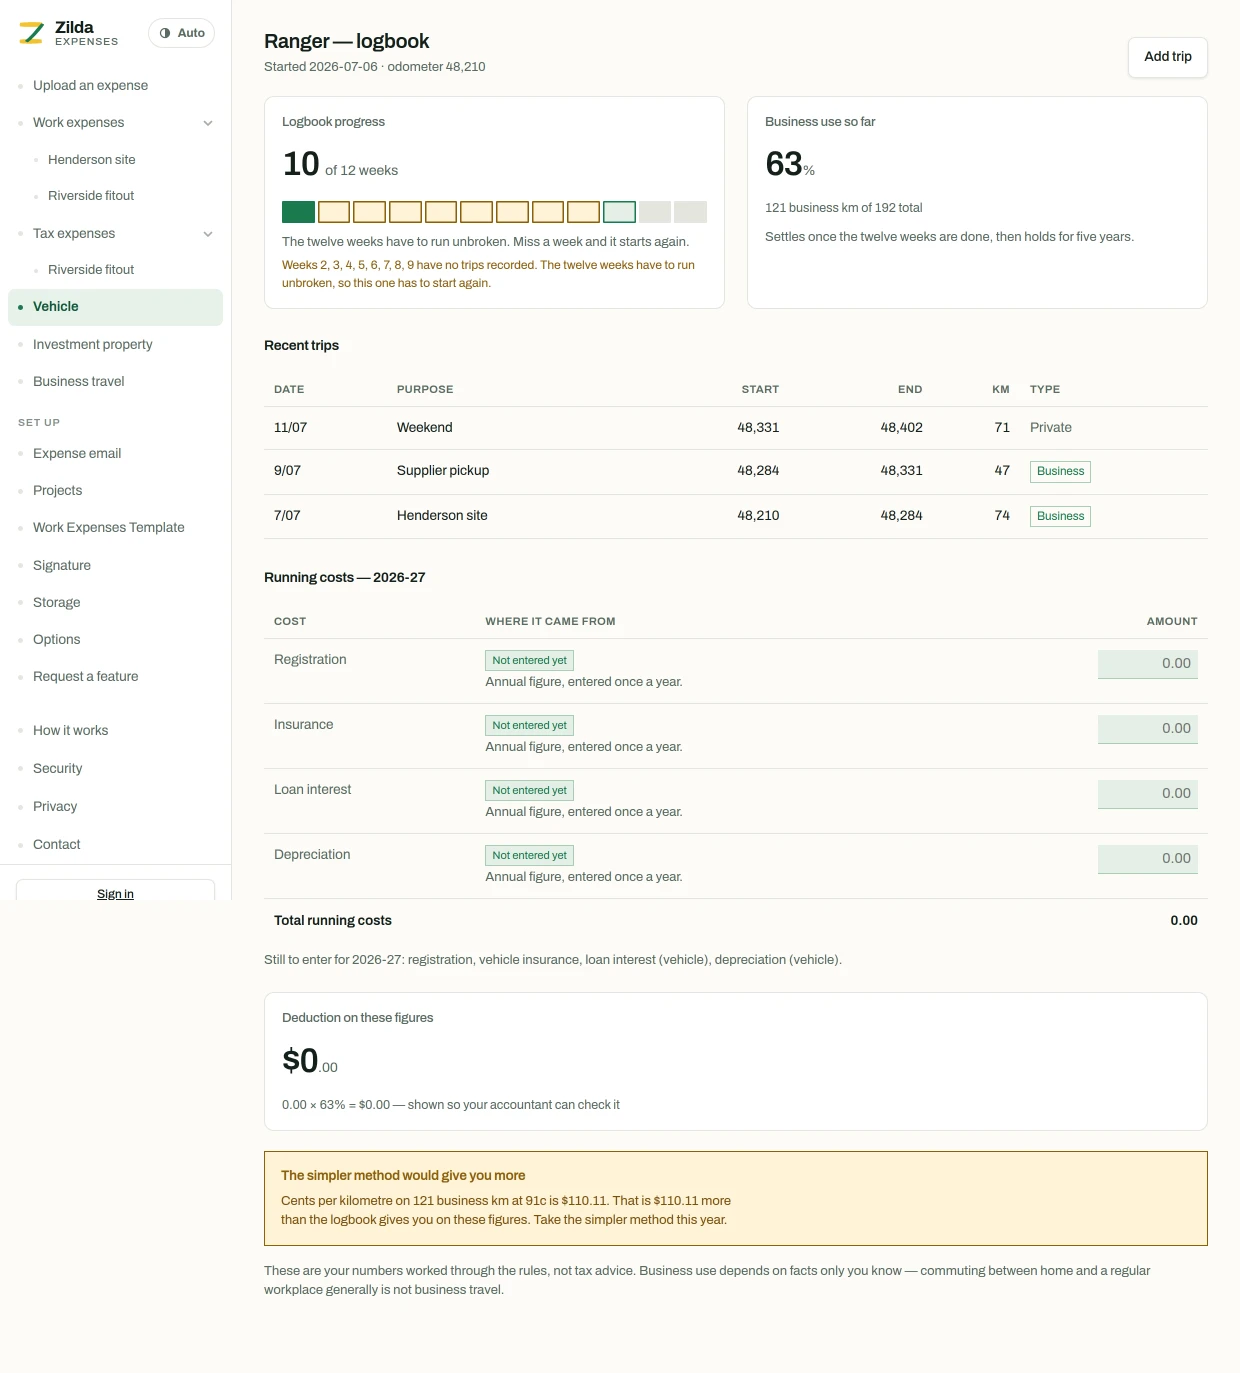Click Business tag on Henderson site trip
This screenshot has height=1373, width=1240.
(1060, 517)
